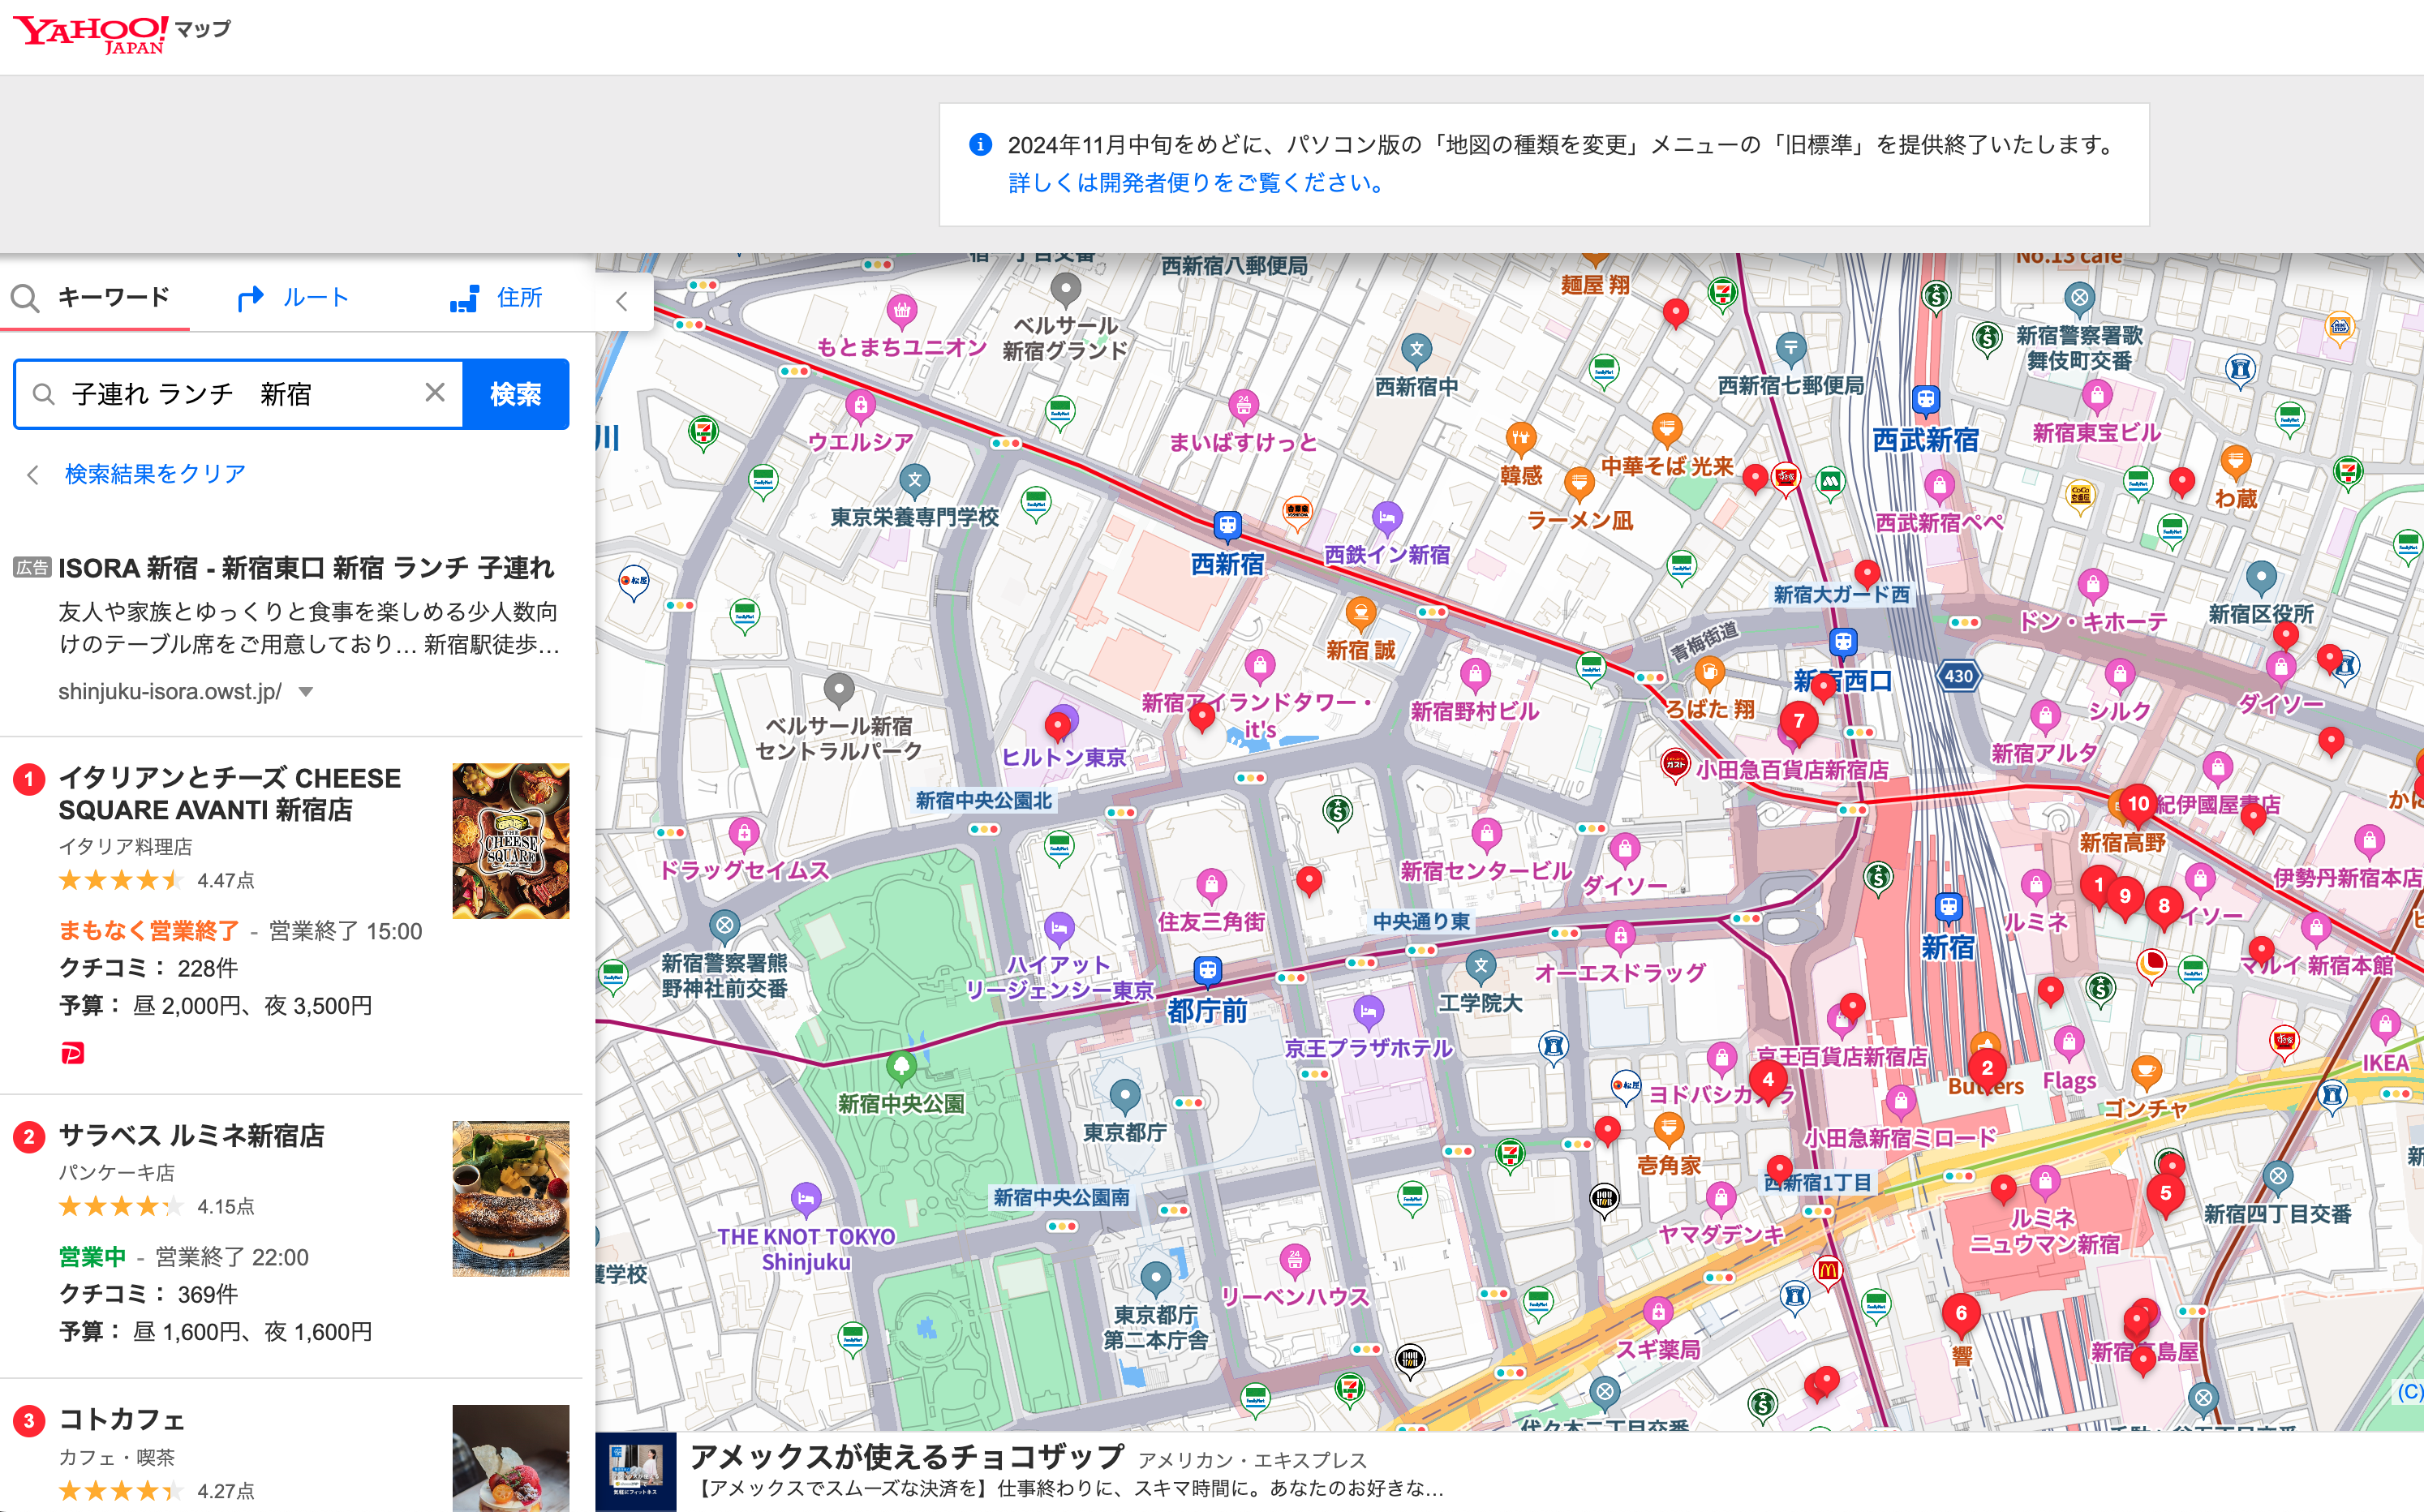
Task: Click the 新宿中央公園北 intersection label
Action: point(984,800)
